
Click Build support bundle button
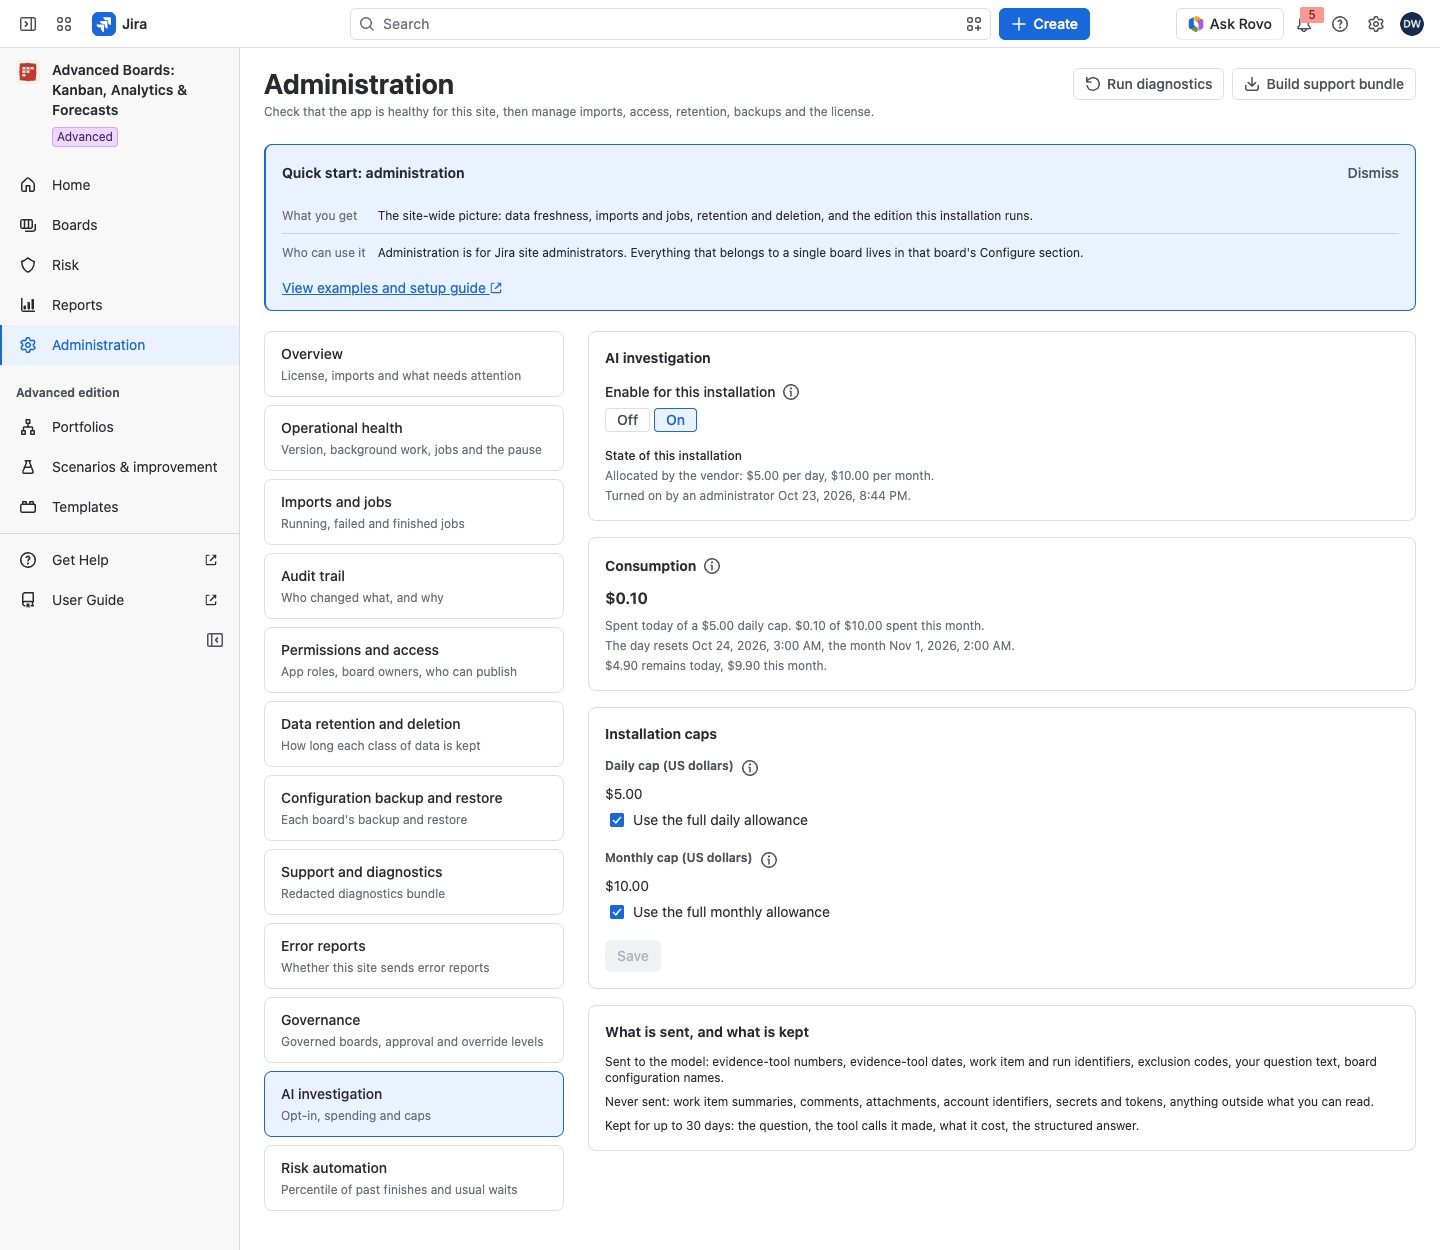click(x=1324, y=84)
